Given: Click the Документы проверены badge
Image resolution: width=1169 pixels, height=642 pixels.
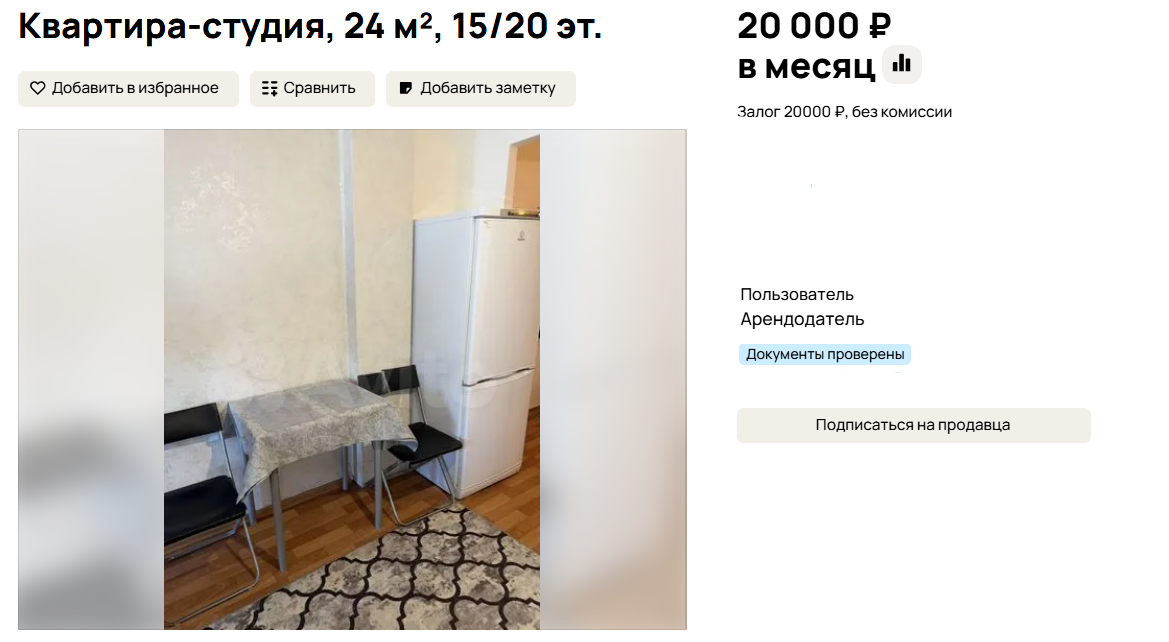Looking at the screenshot, I should click(x=825, y=354).
